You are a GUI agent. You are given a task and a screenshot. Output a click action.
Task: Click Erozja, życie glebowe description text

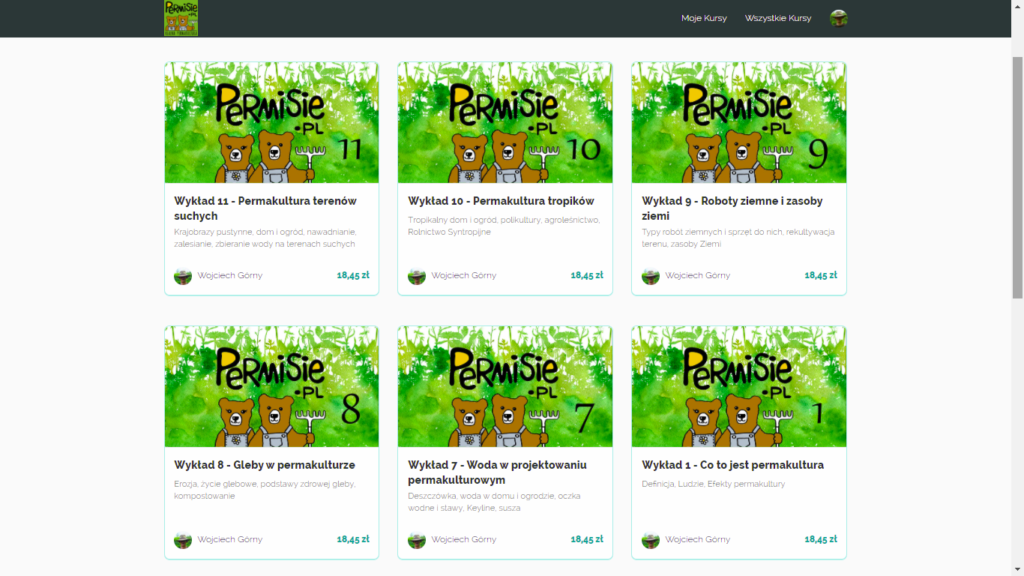pyautogui.click(x=264, y=490)
